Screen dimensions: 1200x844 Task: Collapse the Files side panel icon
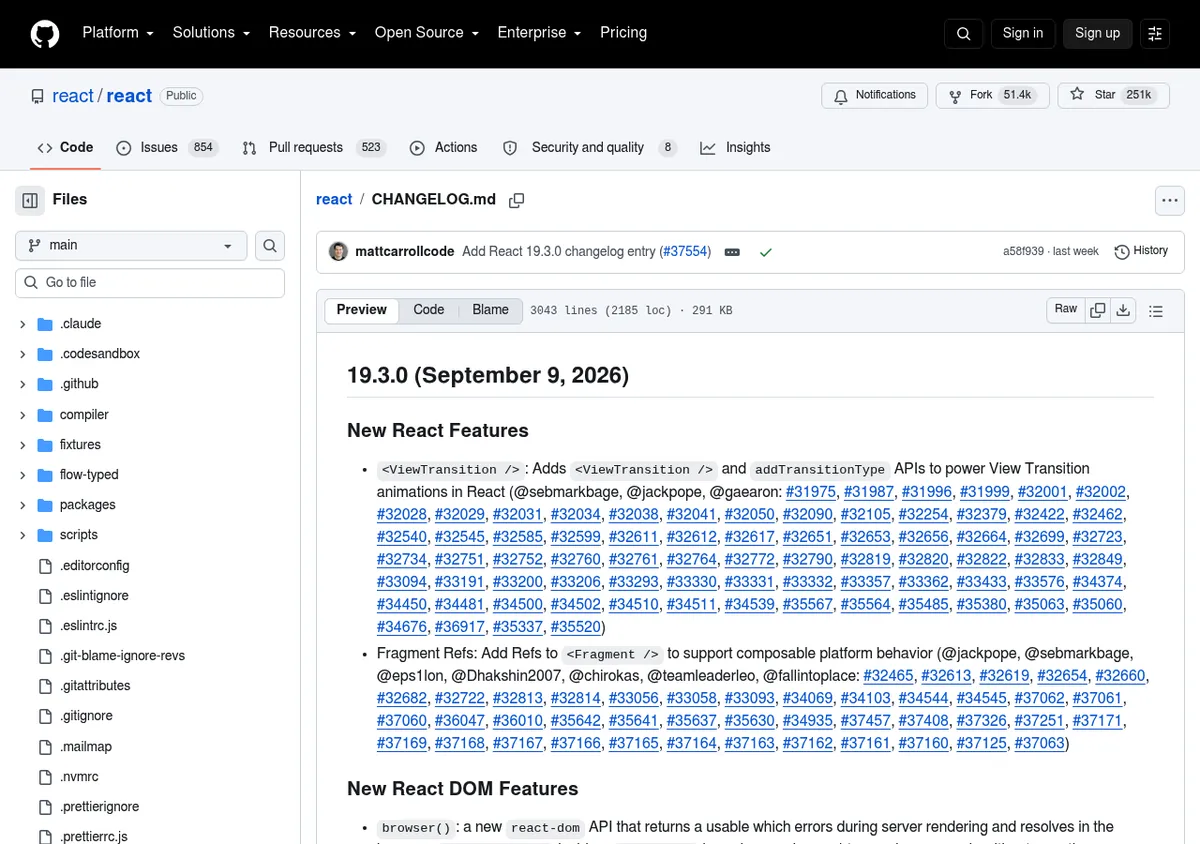coord(30,200)
